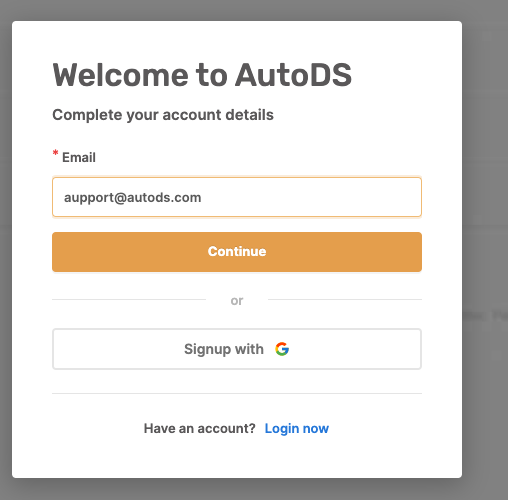Click divider line right of 'or'
The width and height of the screenshot is (508, 500).
345,299
